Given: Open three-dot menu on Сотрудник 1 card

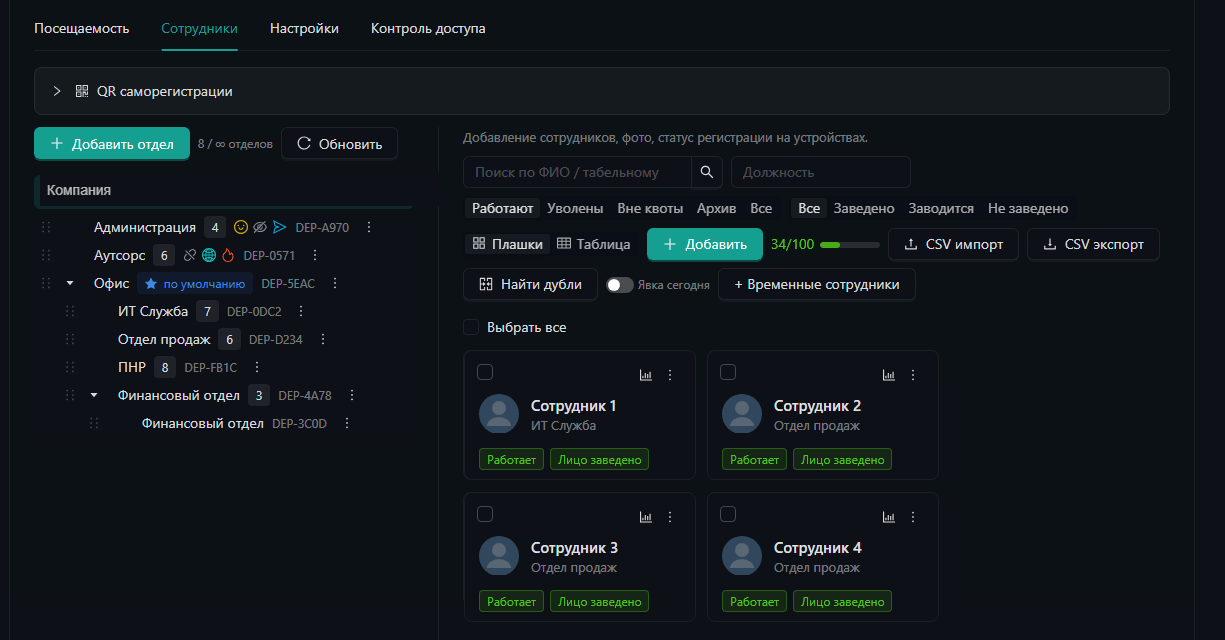Looking at the screenshot, I should coord(670,375).
